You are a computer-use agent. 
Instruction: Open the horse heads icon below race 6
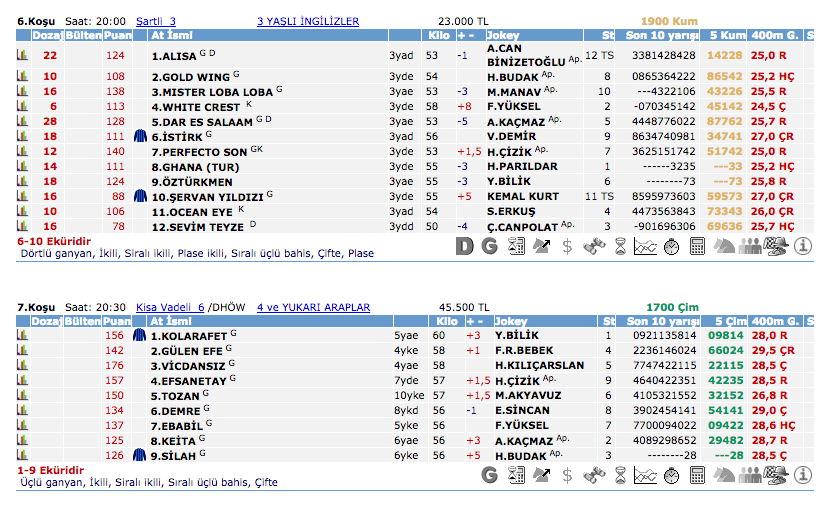[723, 246]
